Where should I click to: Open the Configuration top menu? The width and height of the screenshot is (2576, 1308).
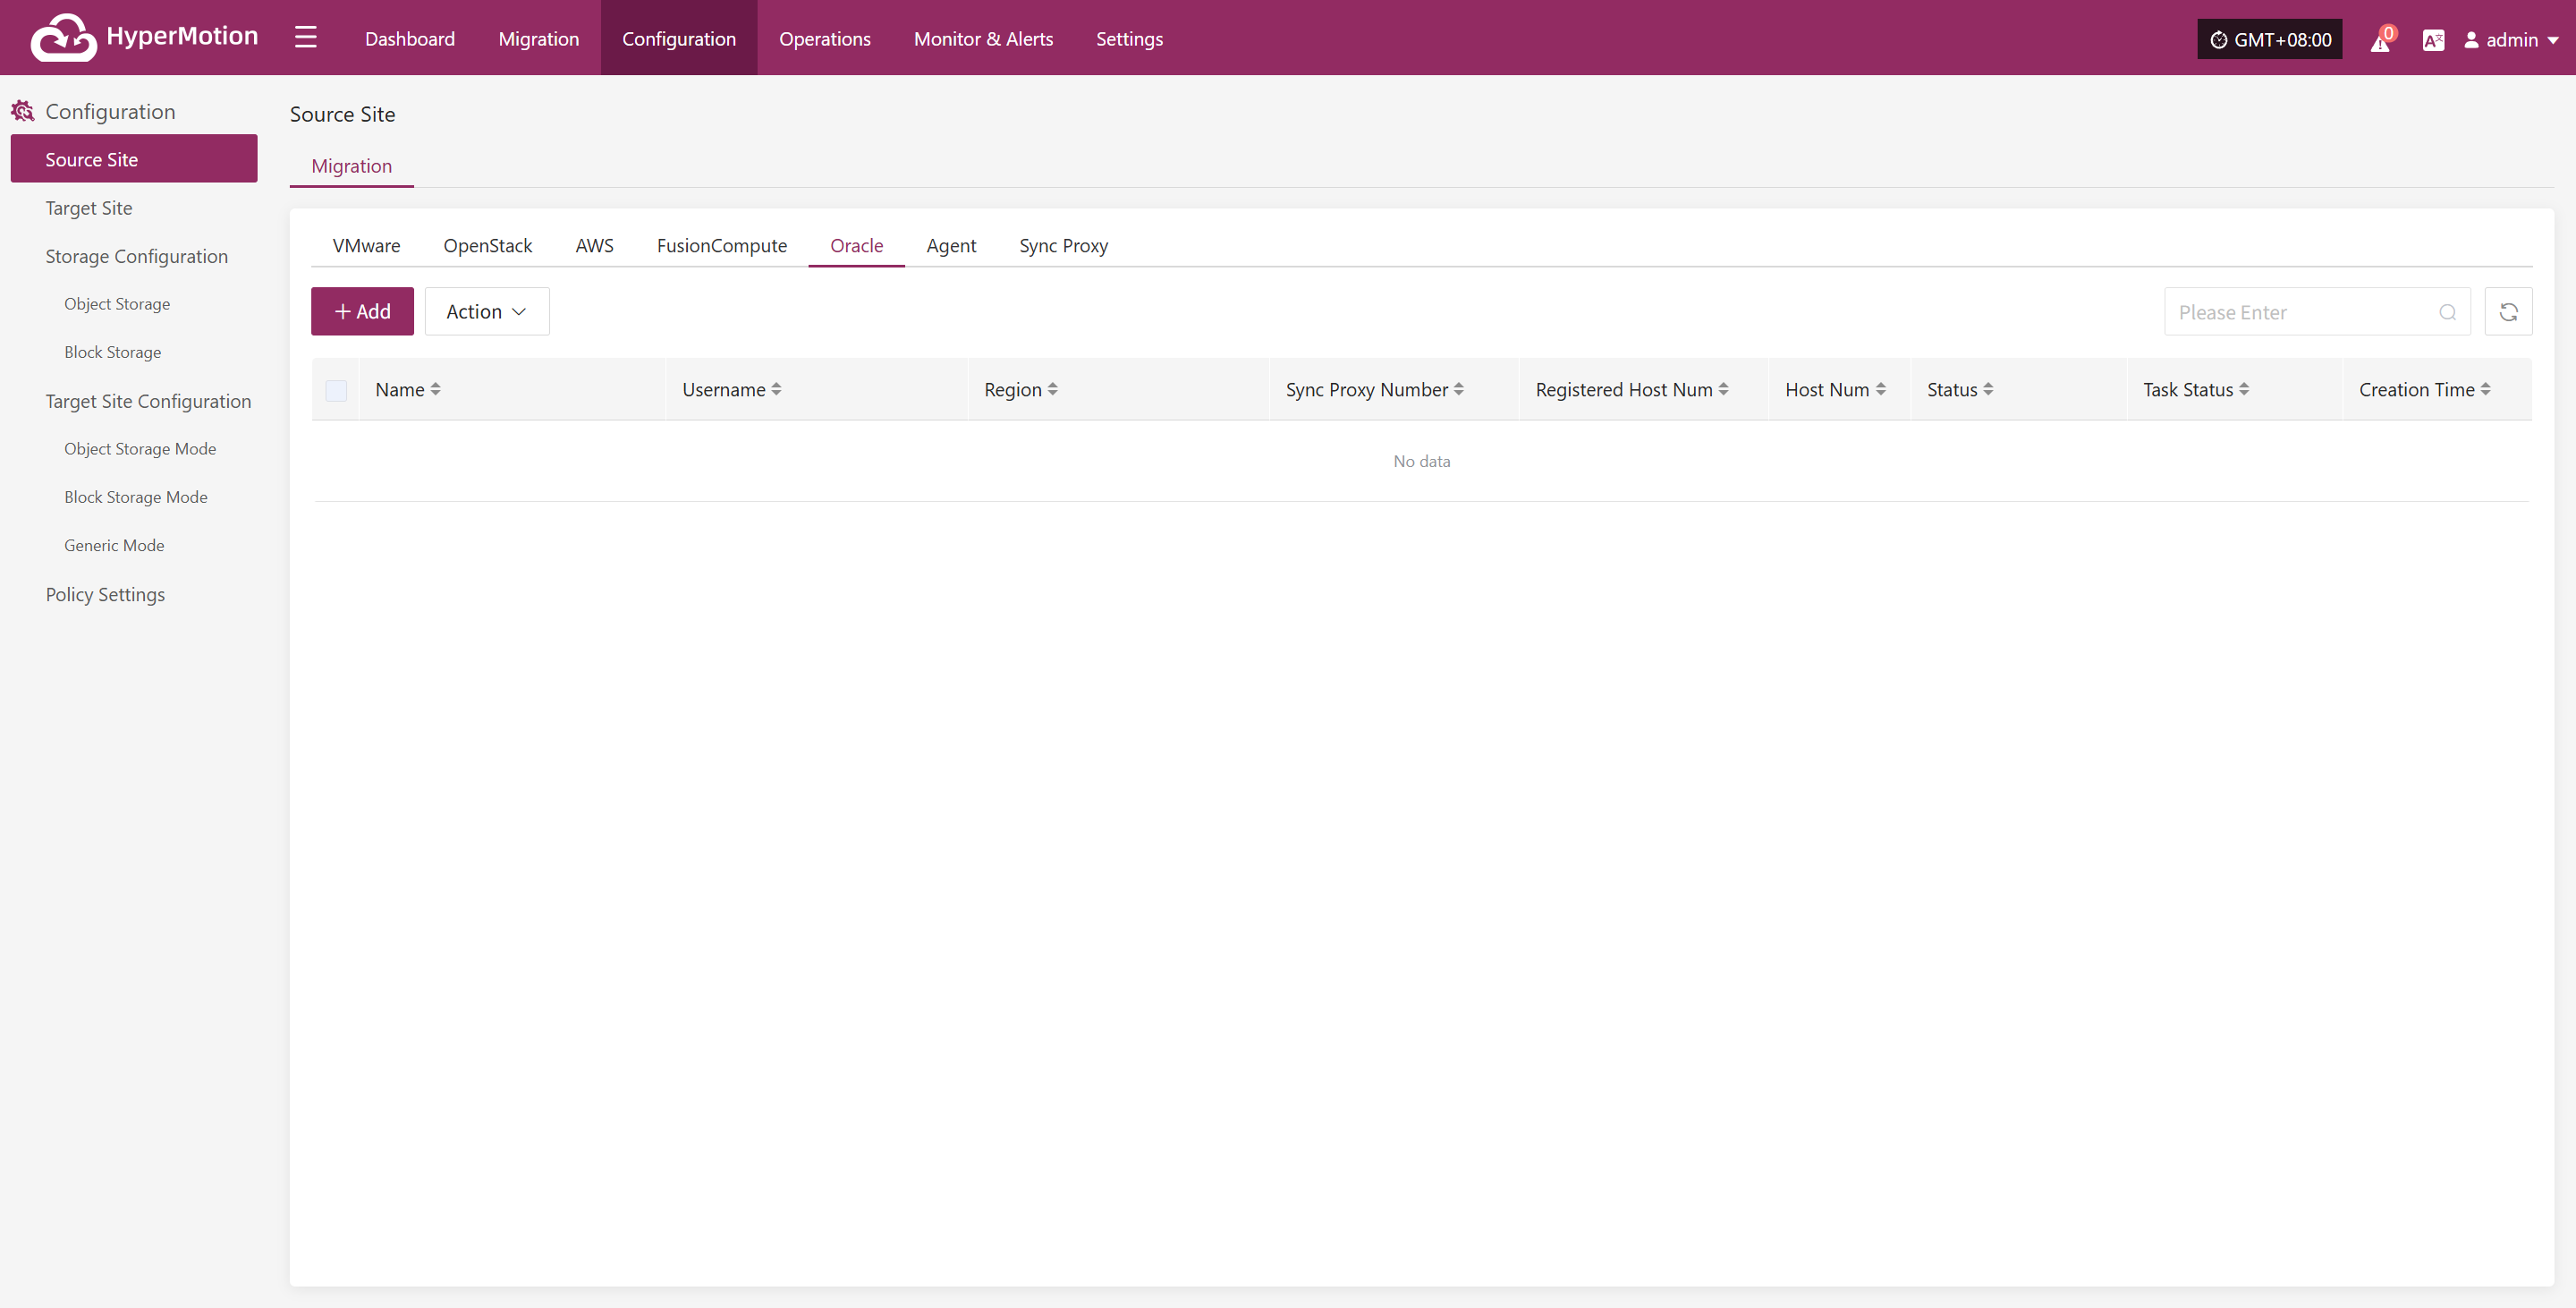tap(679, 38)
